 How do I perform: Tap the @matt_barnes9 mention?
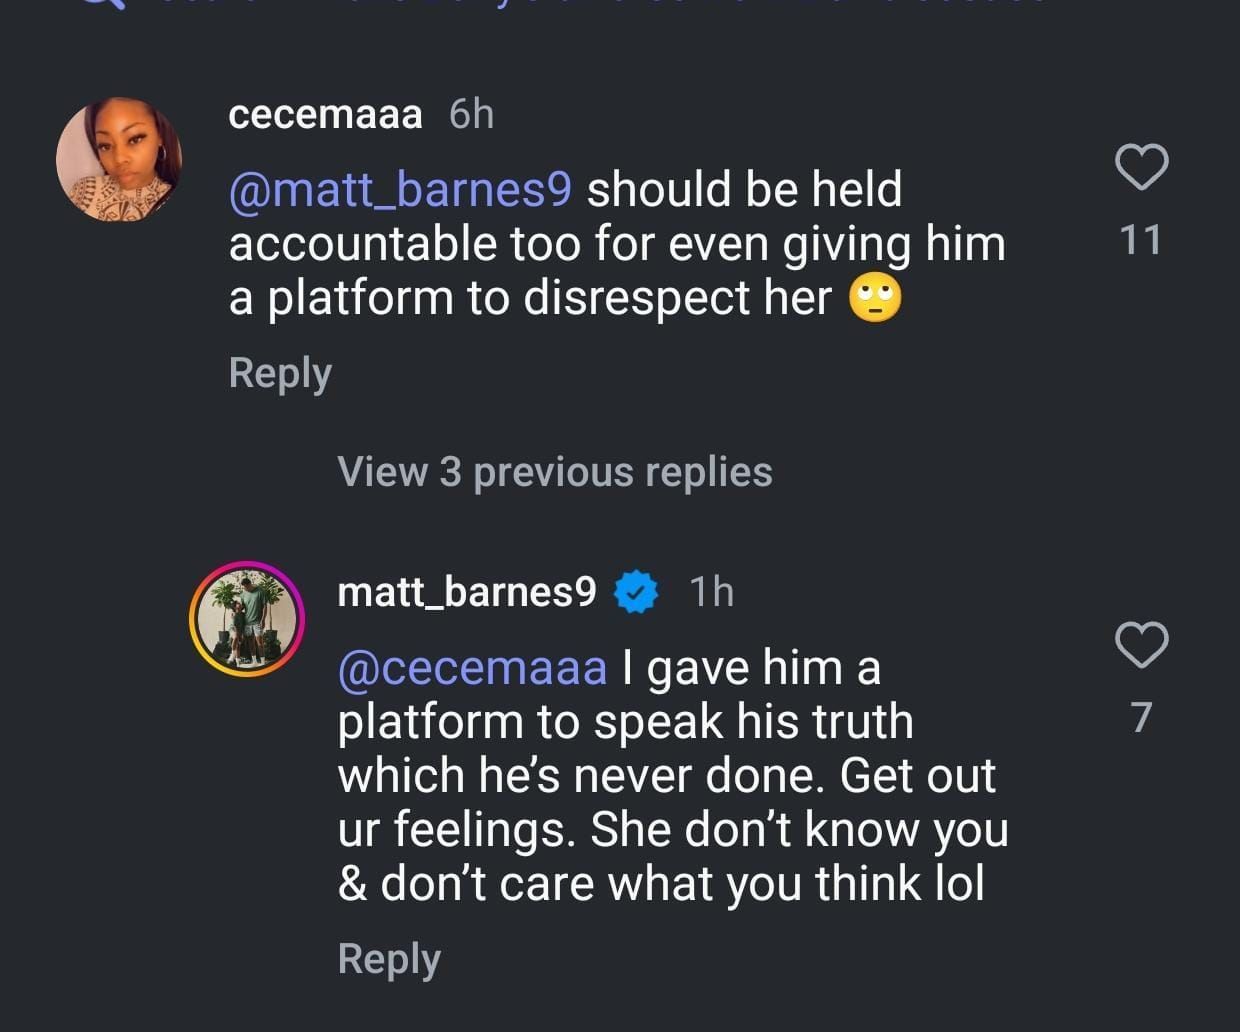pyautogui.click(x=400, y=190)
